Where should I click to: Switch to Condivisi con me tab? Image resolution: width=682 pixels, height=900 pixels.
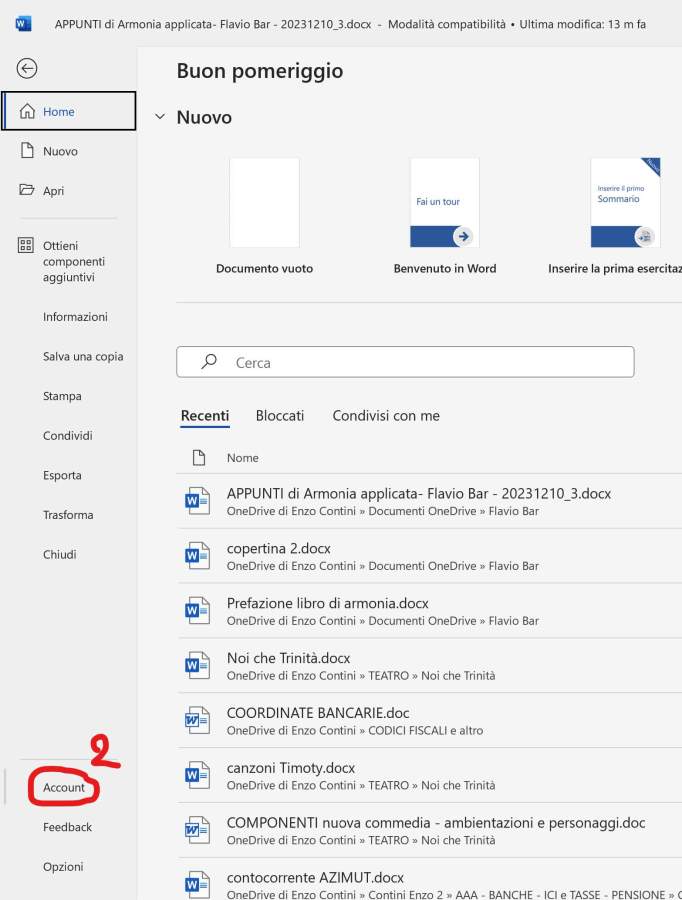(x=386, y=416)
